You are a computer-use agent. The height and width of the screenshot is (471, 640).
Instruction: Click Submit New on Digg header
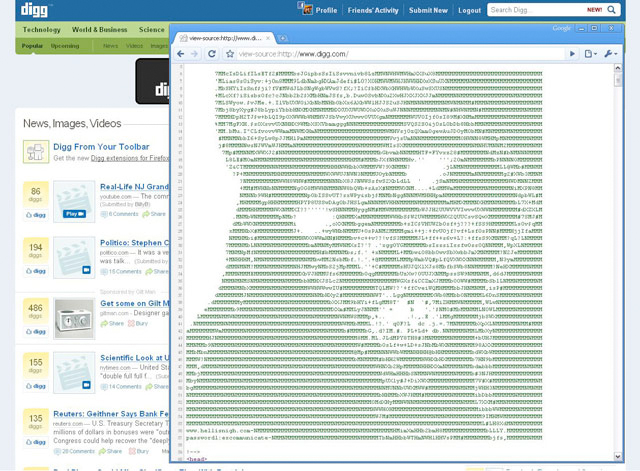tap(428, 10)
